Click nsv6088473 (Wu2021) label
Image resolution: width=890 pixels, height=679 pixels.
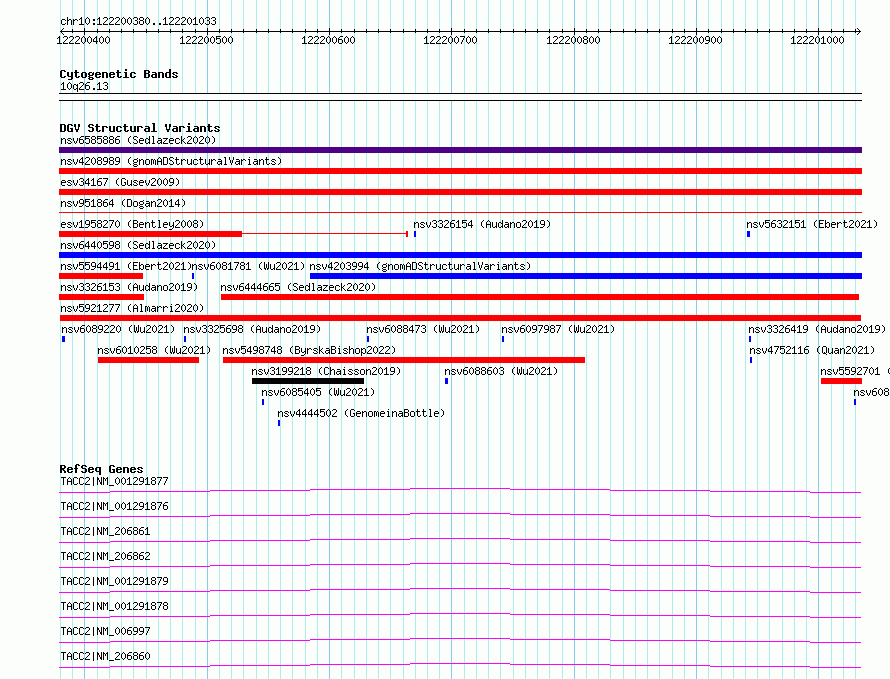click(423, 329)
